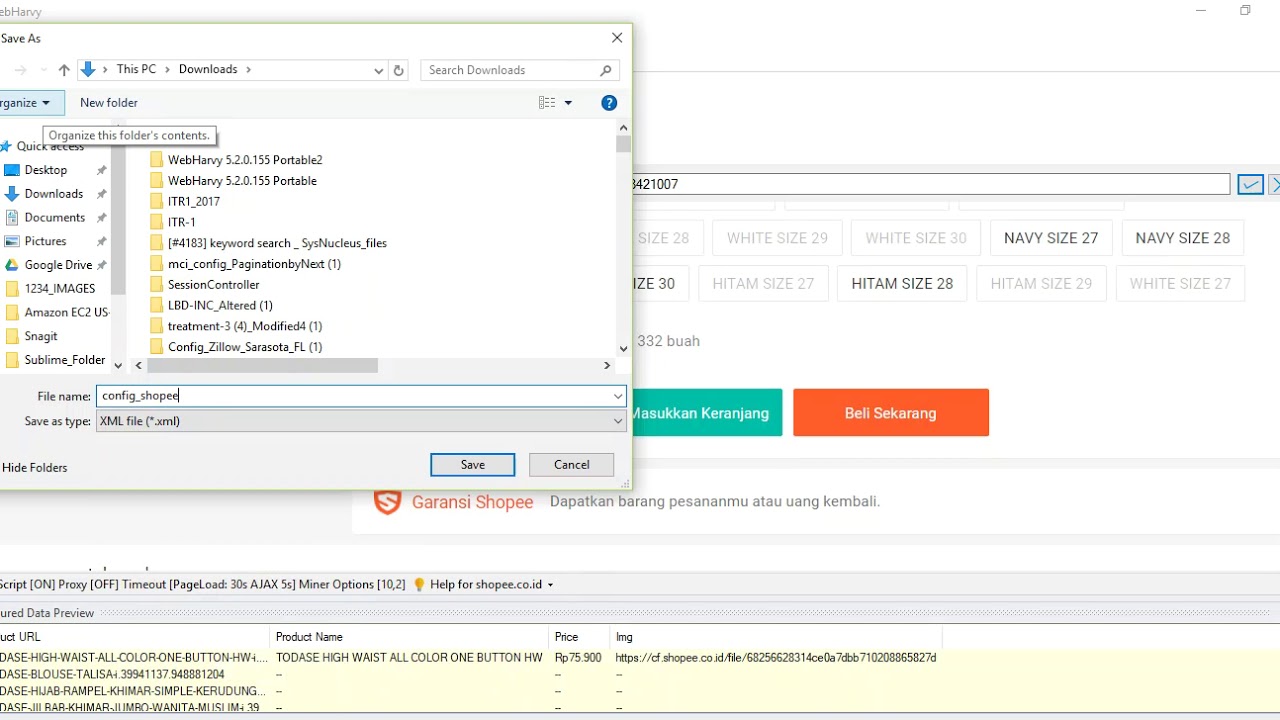Click the Help lightbulb icon
Screen dimensions: 1280x720
(x=419, y=585)
